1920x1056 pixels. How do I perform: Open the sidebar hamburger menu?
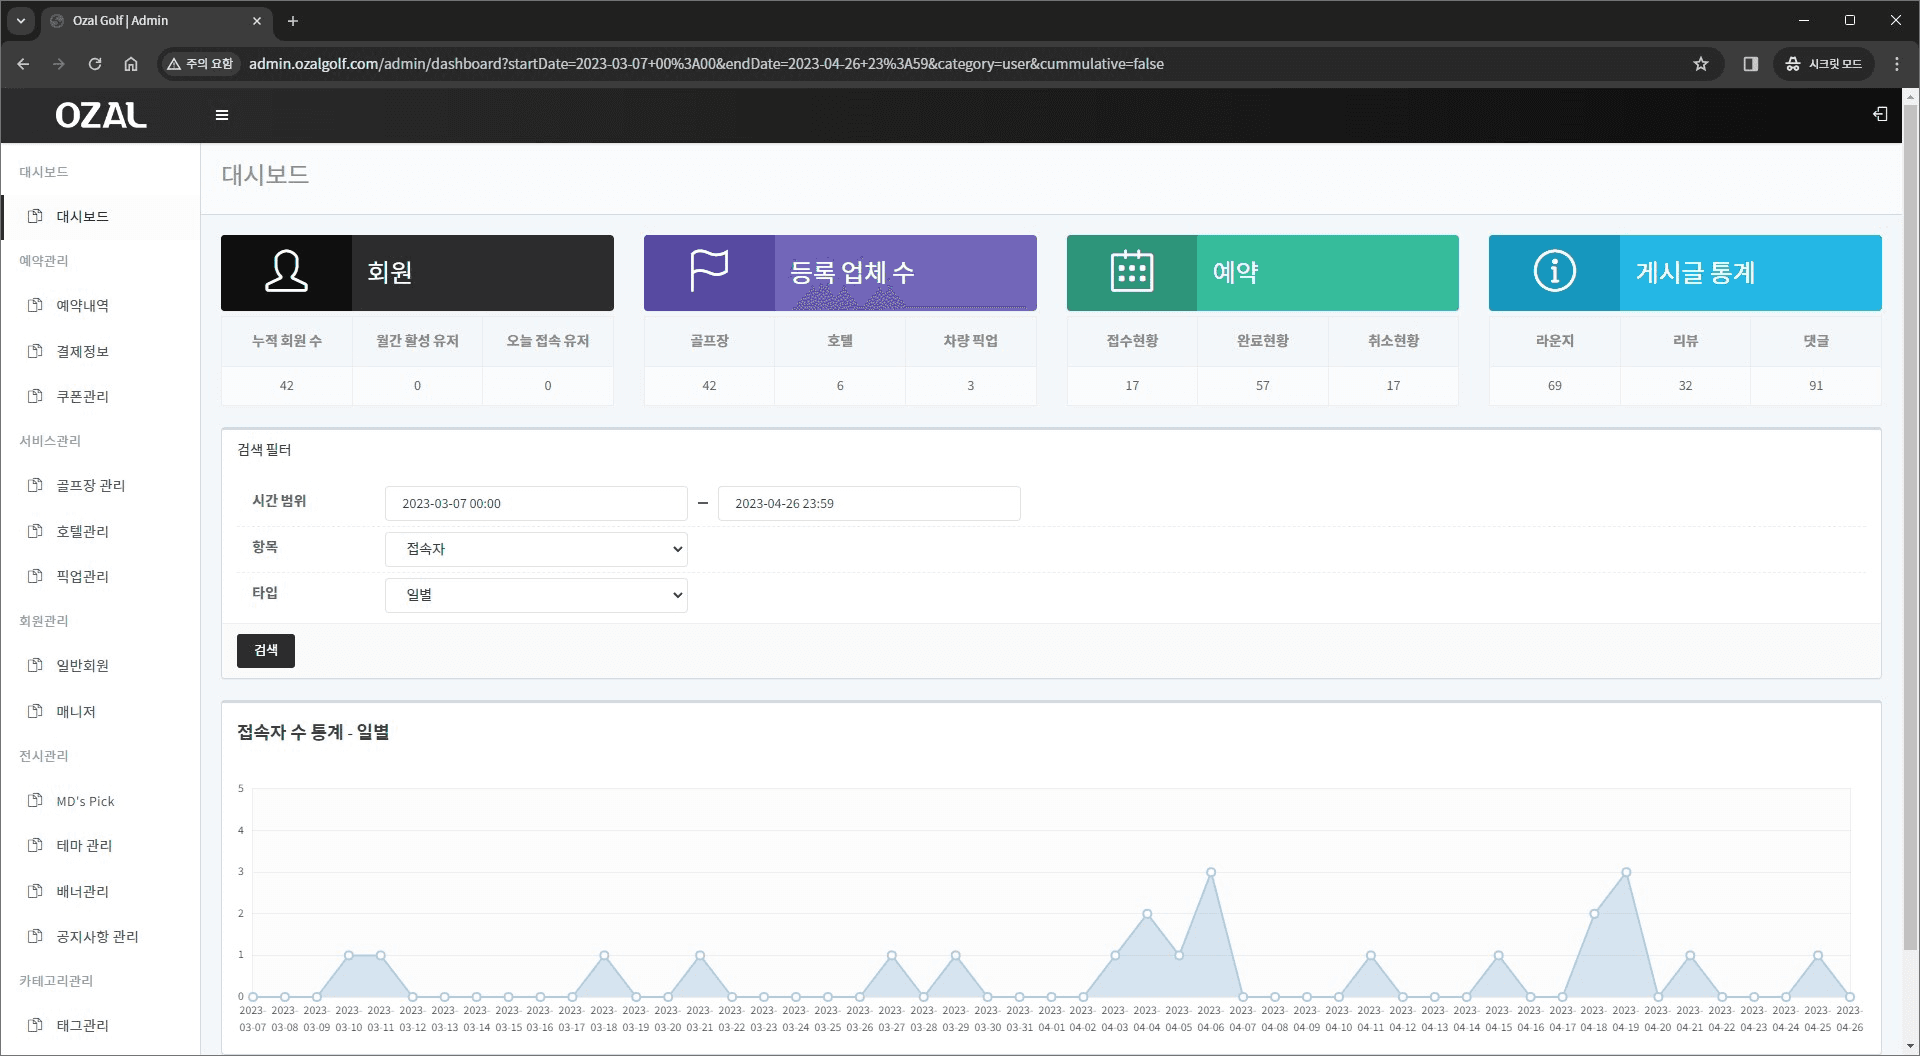(x=222, y=114)
